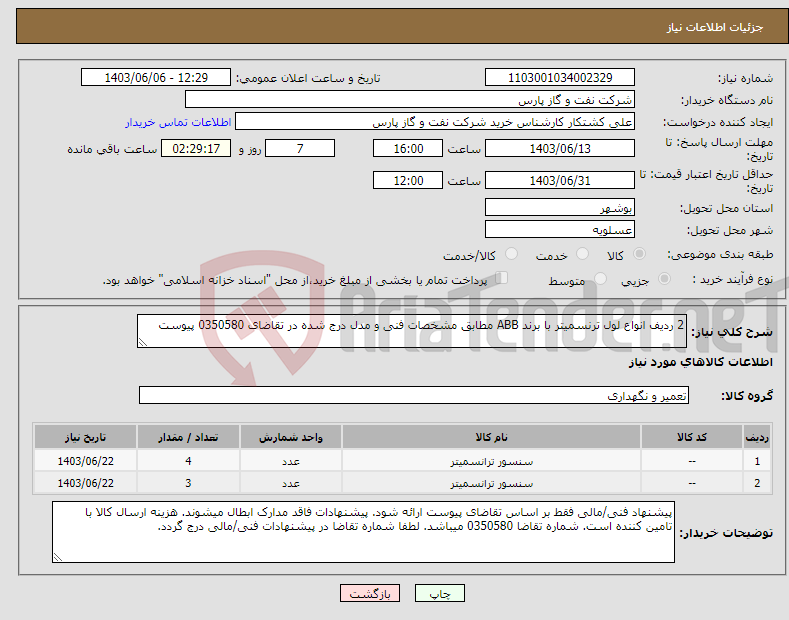Click the چاپ print button
789x620 pixels.
point(439,594)
